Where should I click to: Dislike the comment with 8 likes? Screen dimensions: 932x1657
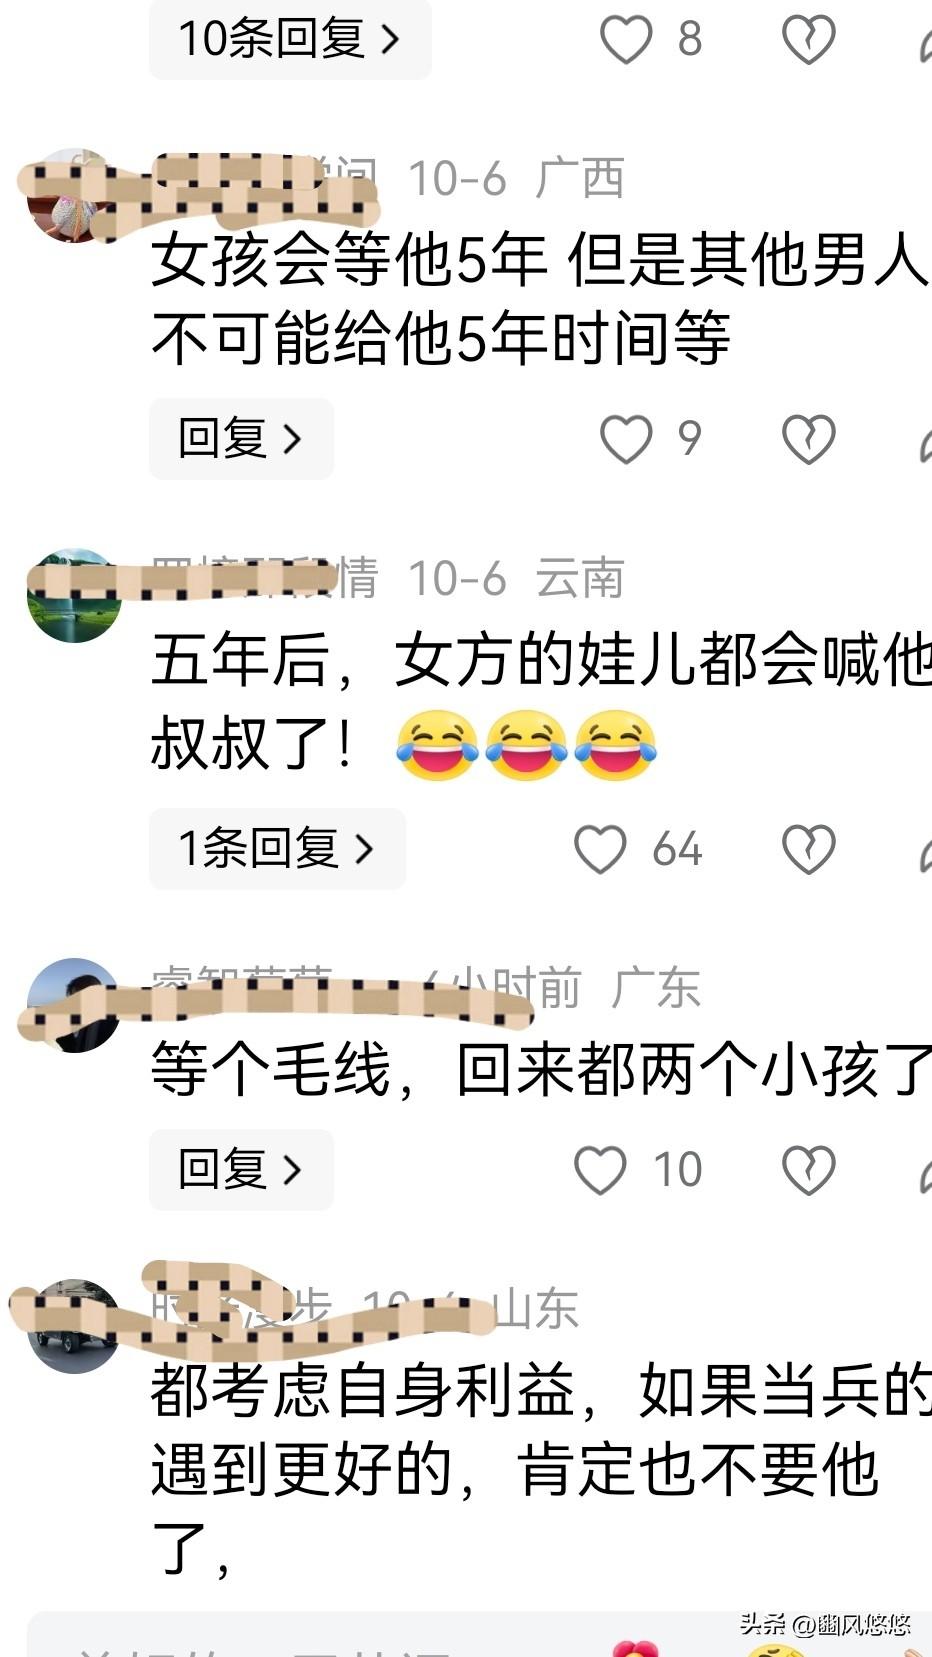point(808,39)
